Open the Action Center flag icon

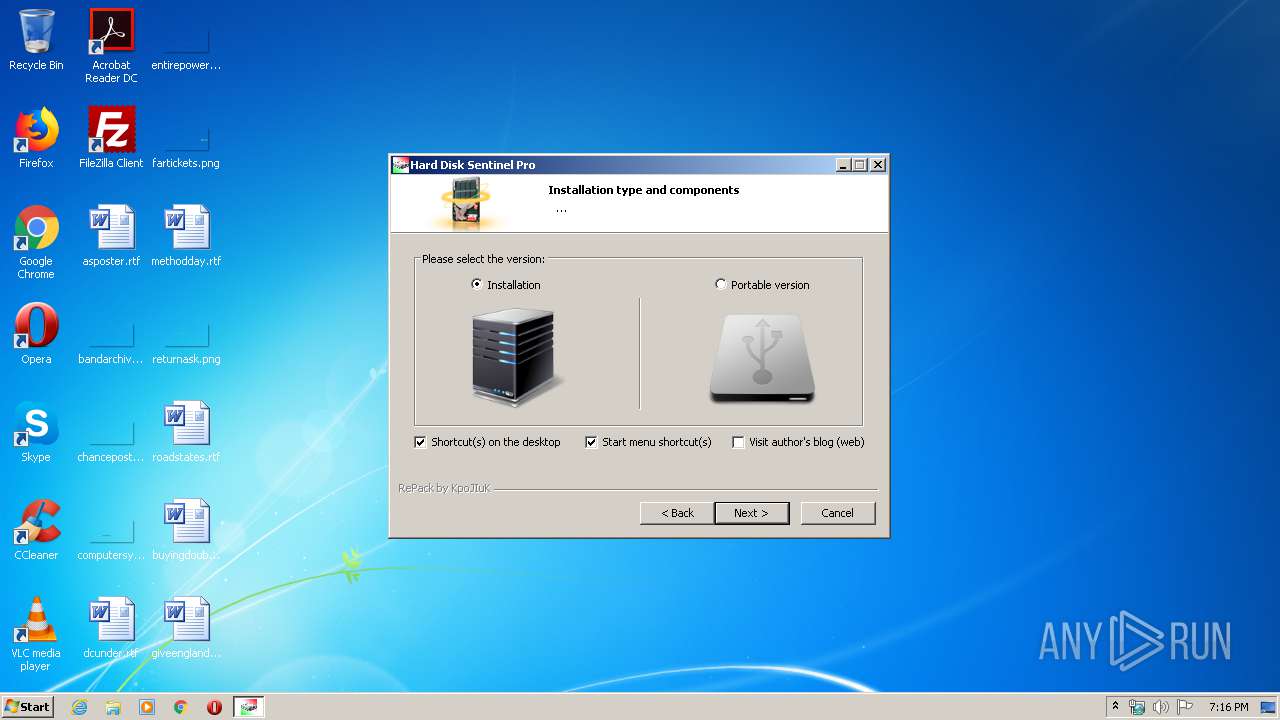1185,707
